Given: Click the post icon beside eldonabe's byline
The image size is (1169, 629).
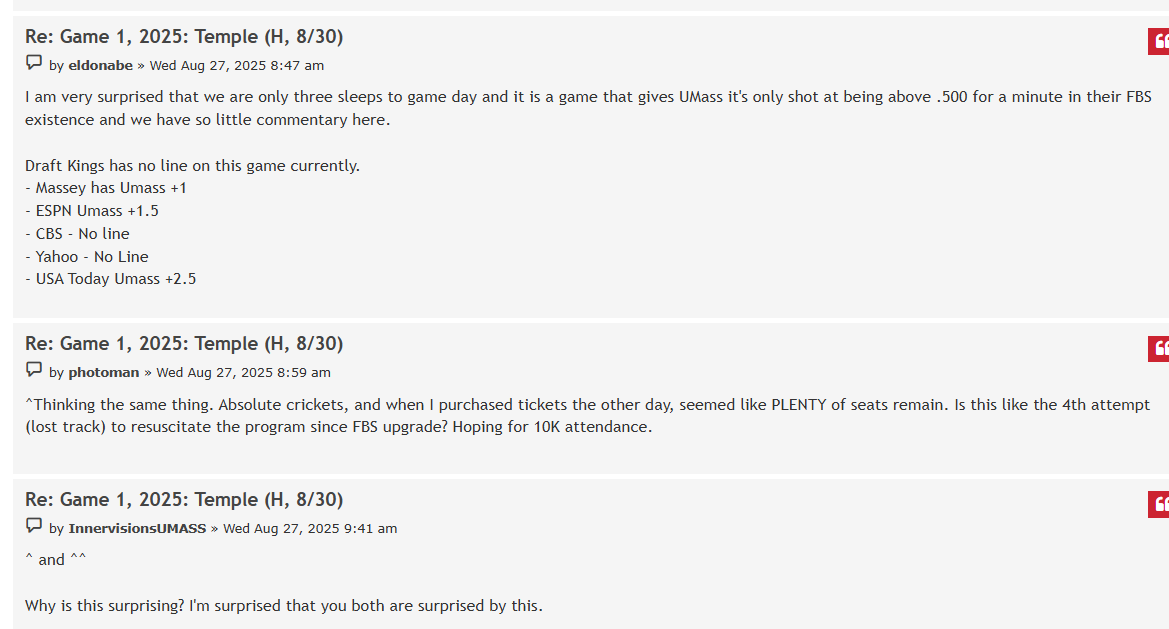Looking at the screenshot, I should (x=34, y=64).
